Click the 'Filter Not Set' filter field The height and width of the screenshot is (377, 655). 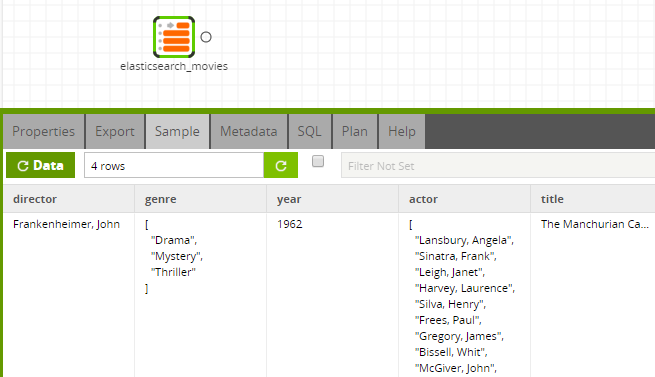498,166
